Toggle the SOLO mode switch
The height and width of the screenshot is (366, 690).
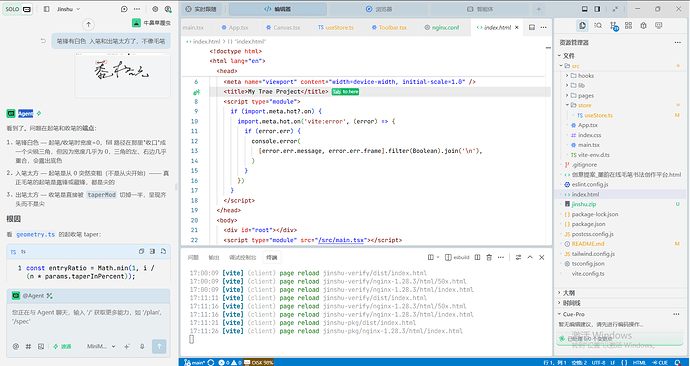tap(18, 9)
